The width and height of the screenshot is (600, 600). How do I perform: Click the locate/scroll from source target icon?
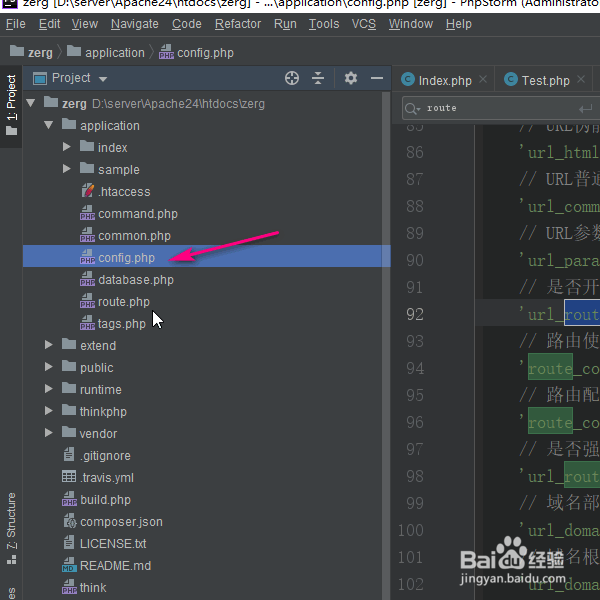pyautogui.click(x=292, y=78)
